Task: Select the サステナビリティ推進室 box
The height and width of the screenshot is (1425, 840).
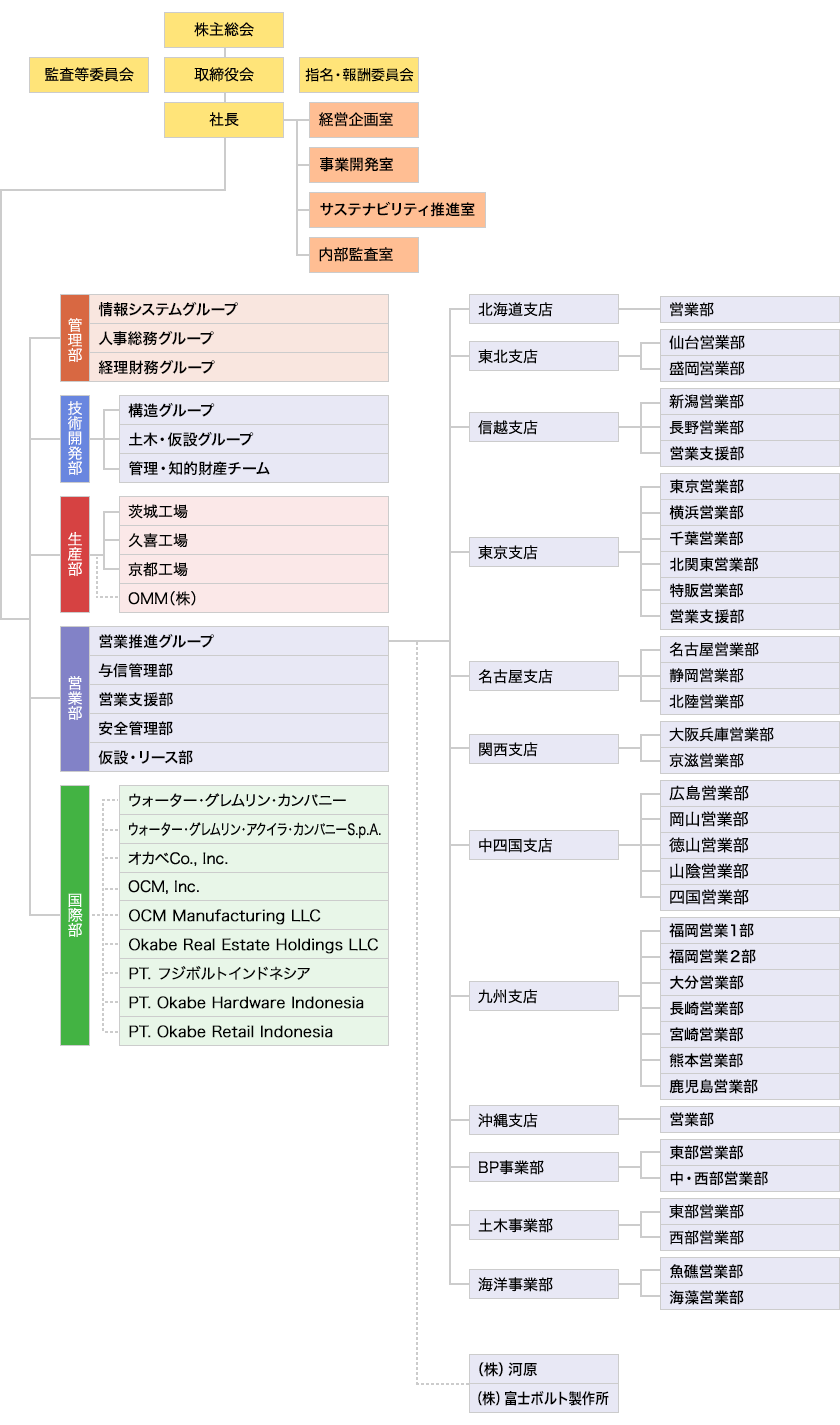Action: point(397,210)
